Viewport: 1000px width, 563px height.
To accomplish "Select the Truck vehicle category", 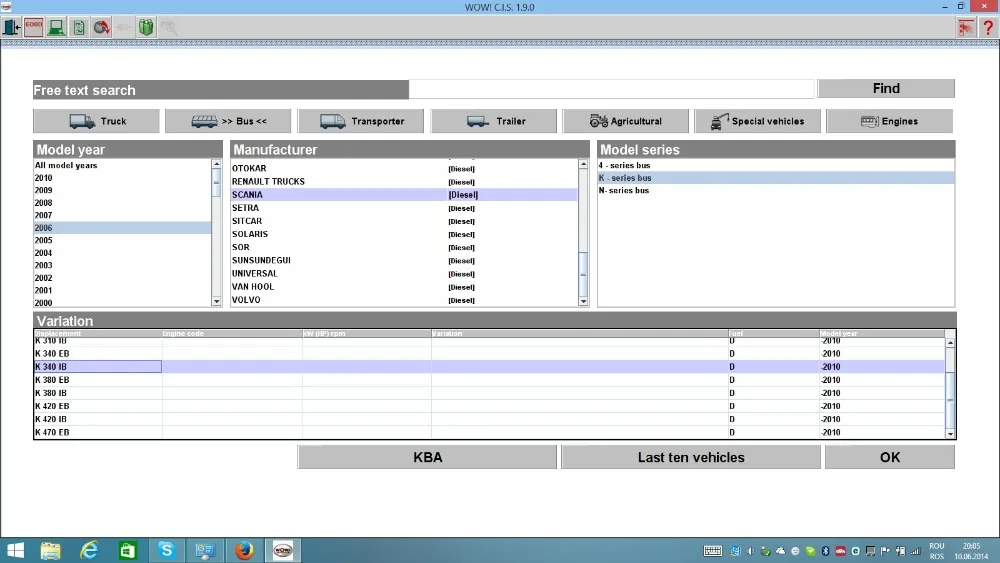I will click(96, 121).
